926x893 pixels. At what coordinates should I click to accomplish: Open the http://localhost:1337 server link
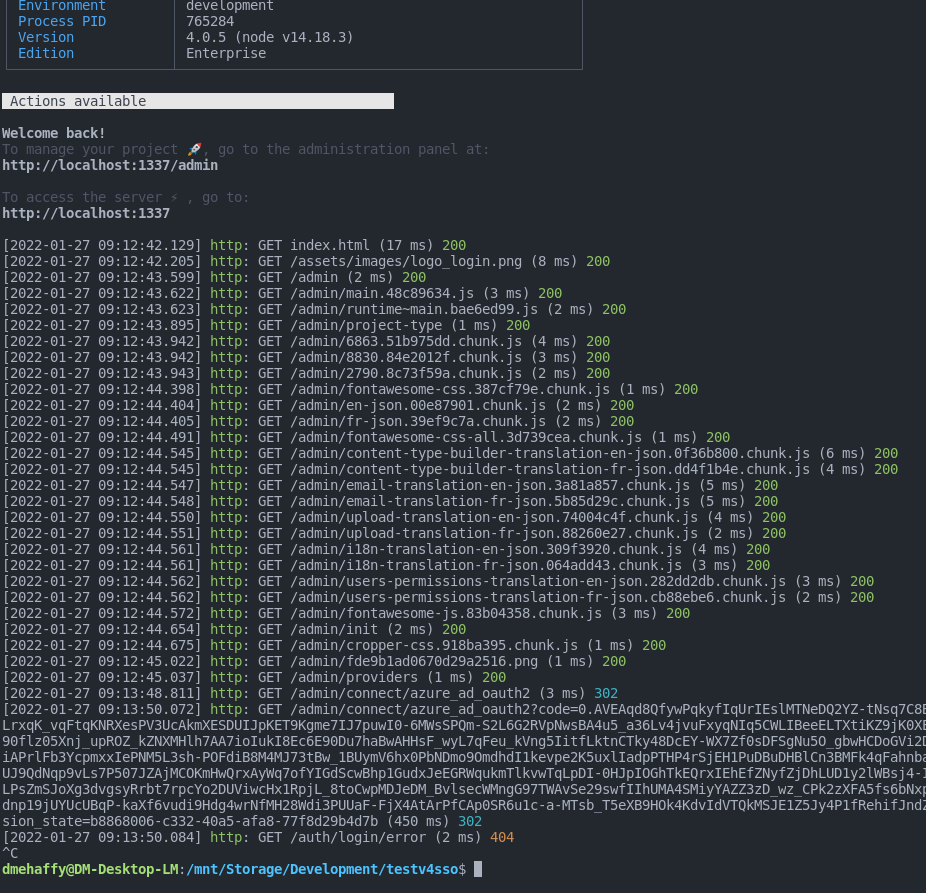[86, 213]
